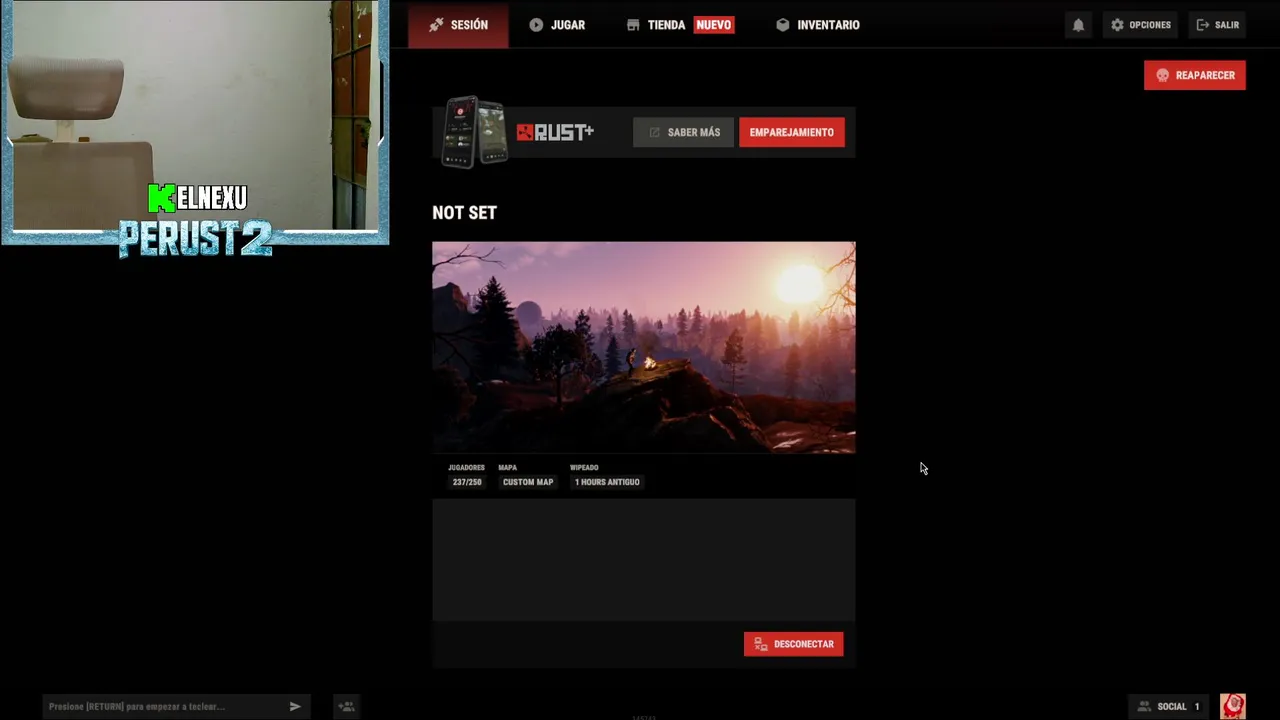
Task: Open the Sesión tab
Action: 458,25
